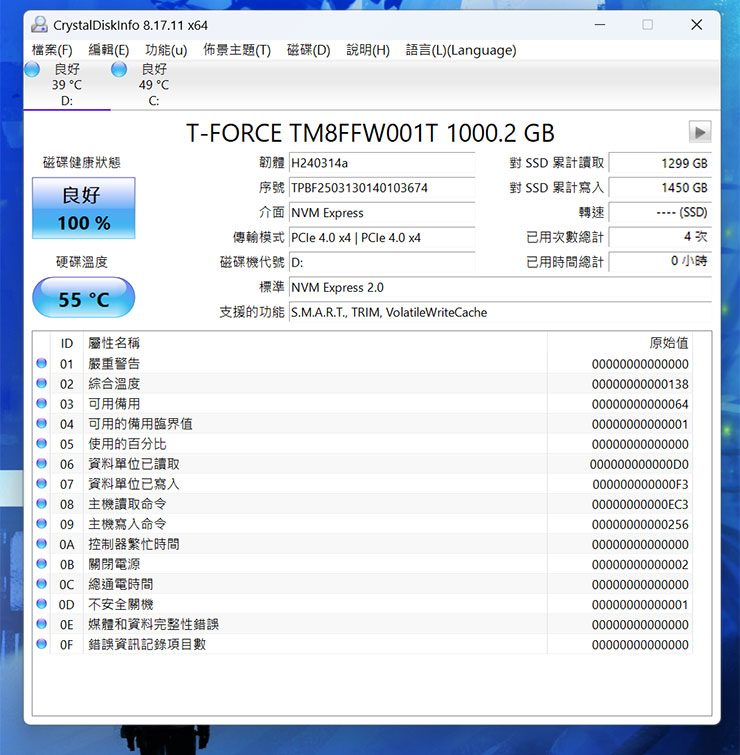
Task: Click the blue status orb for drive C:
Action: (119, 69)
